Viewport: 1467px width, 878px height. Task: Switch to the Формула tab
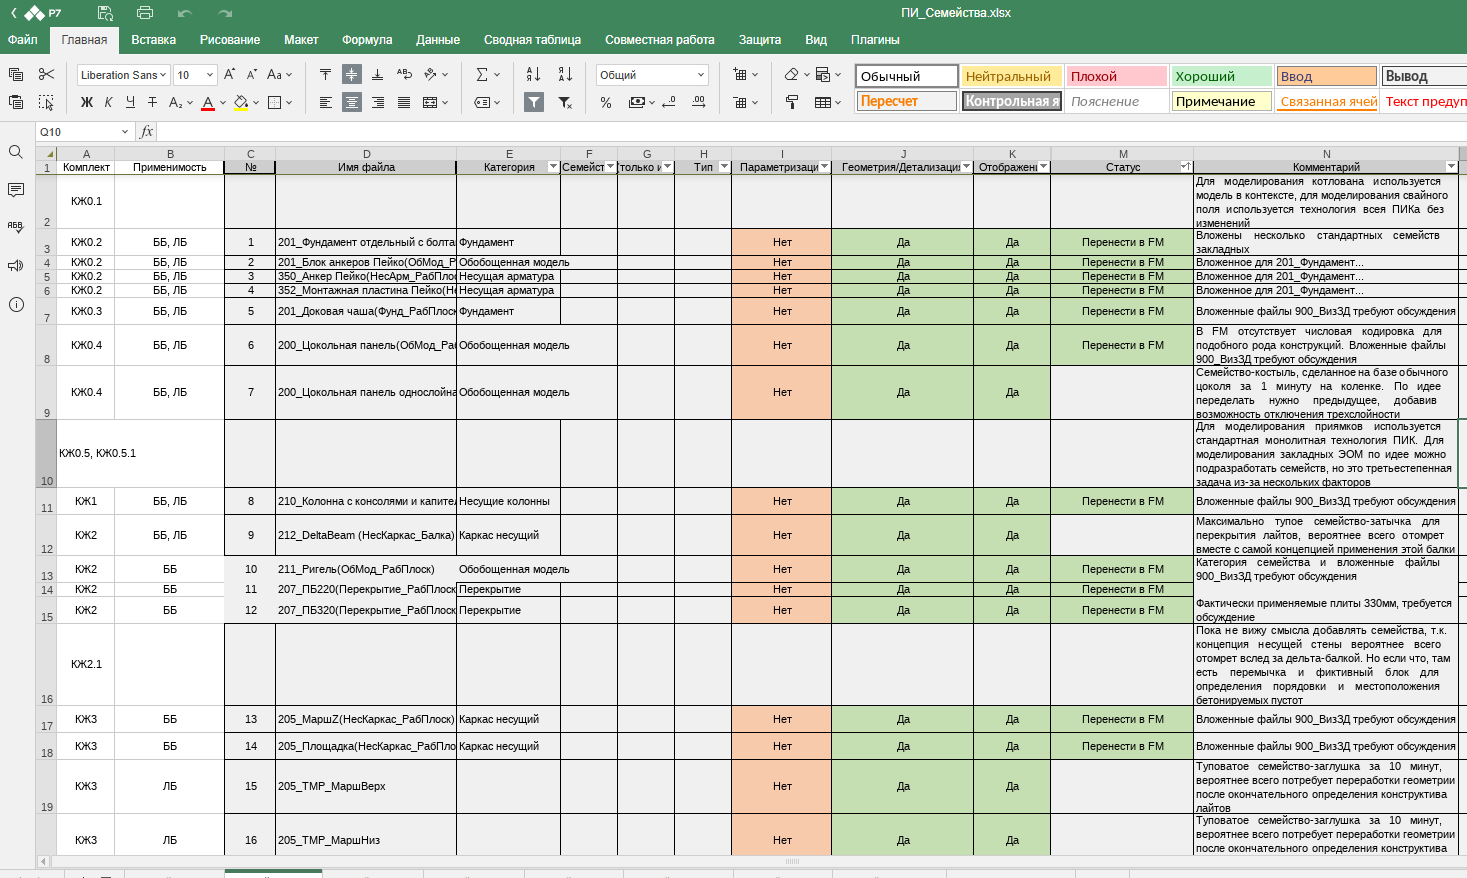367,40
